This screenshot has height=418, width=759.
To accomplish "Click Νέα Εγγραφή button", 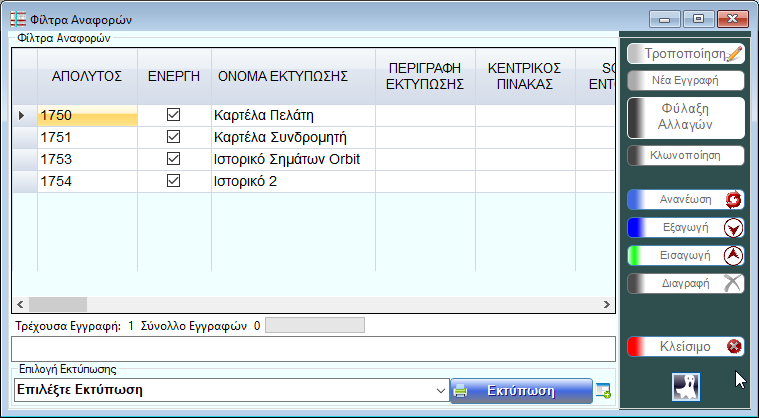I will pyautogui.click(x=686, y=80).
